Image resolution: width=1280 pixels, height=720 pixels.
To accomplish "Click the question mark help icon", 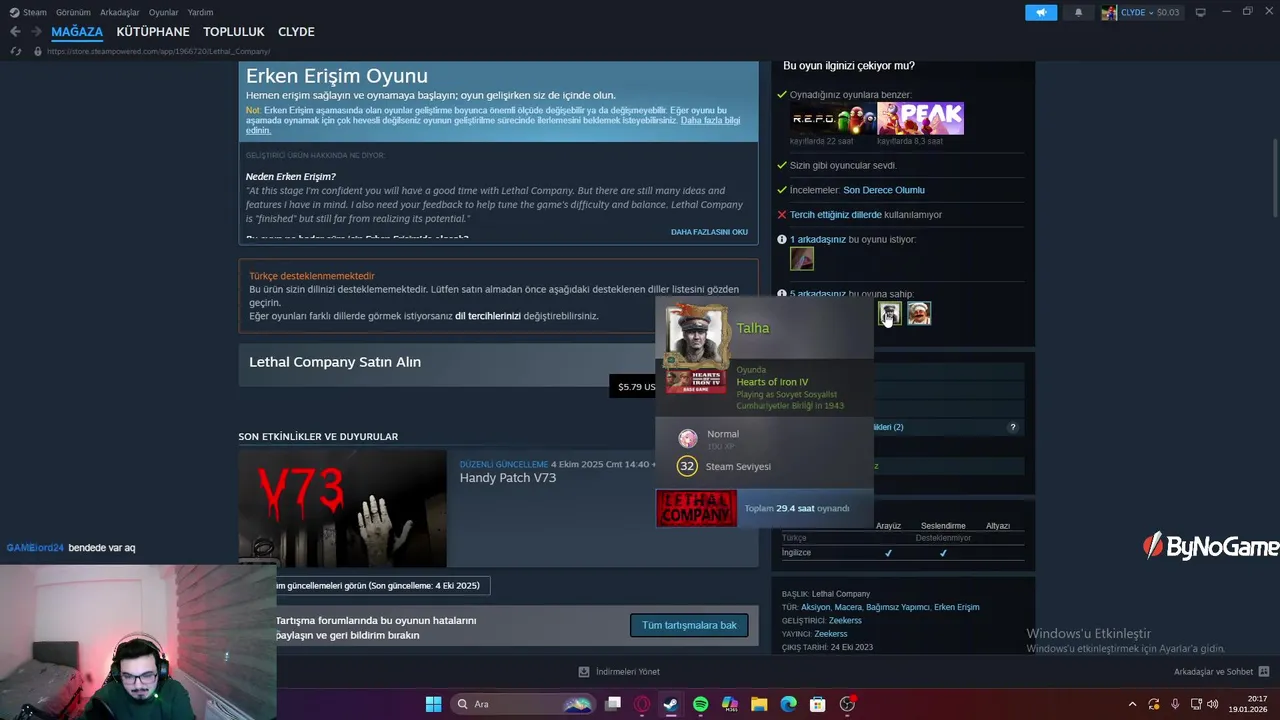I will pos(1012,427).
